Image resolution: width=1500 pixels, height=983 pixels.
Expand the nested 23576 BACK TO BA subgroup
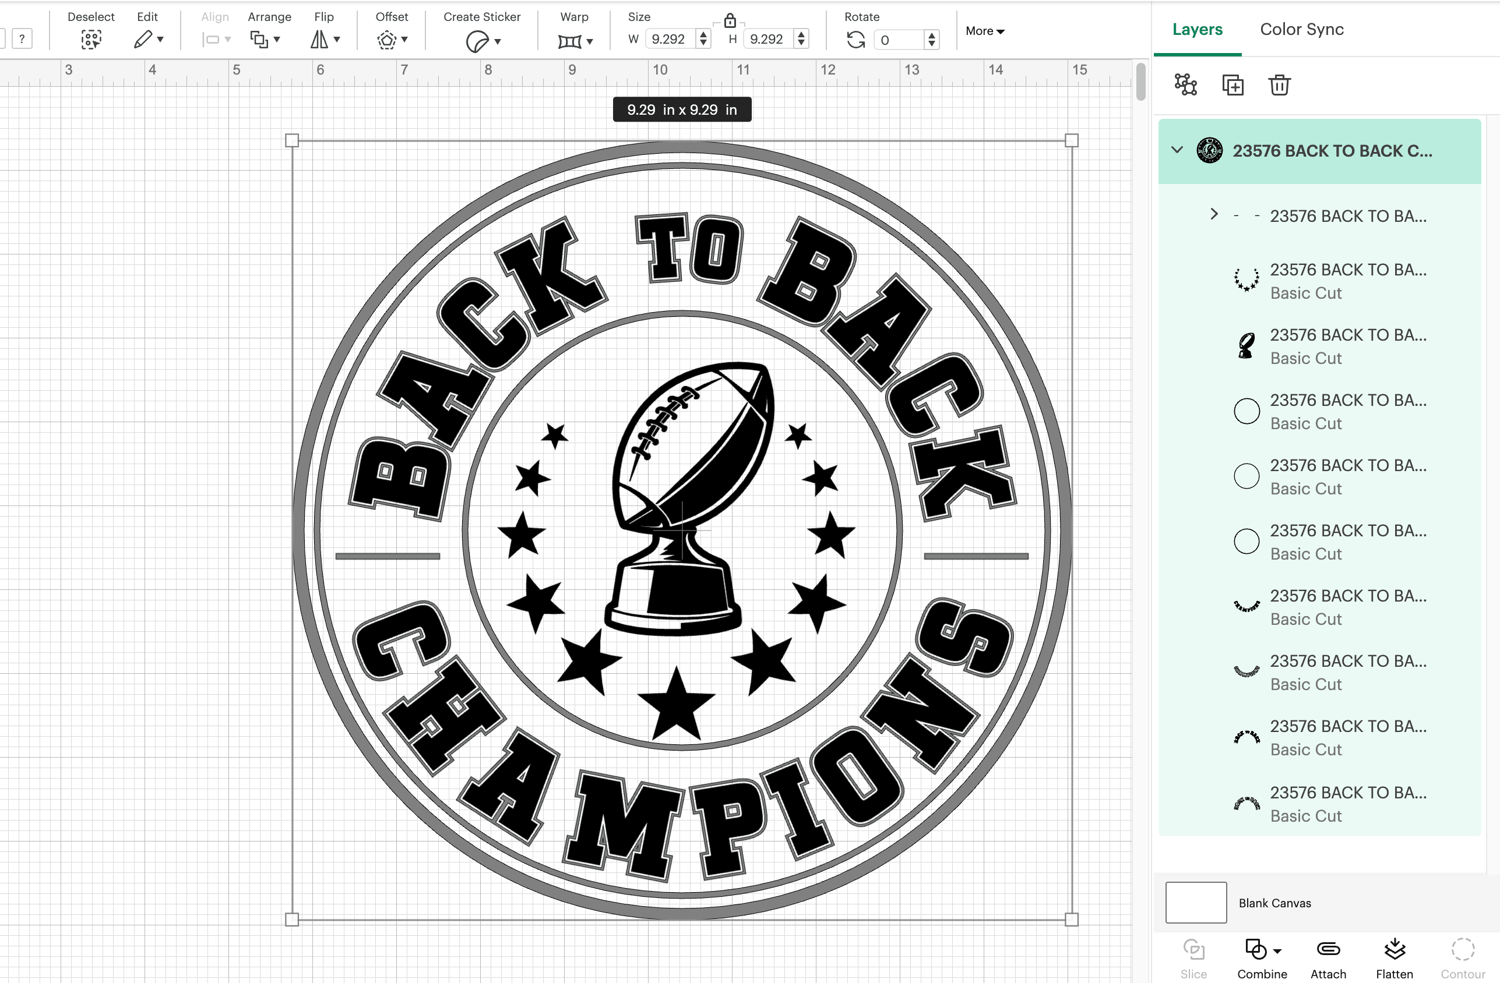pyautogui.click(x=1214, y=215)
